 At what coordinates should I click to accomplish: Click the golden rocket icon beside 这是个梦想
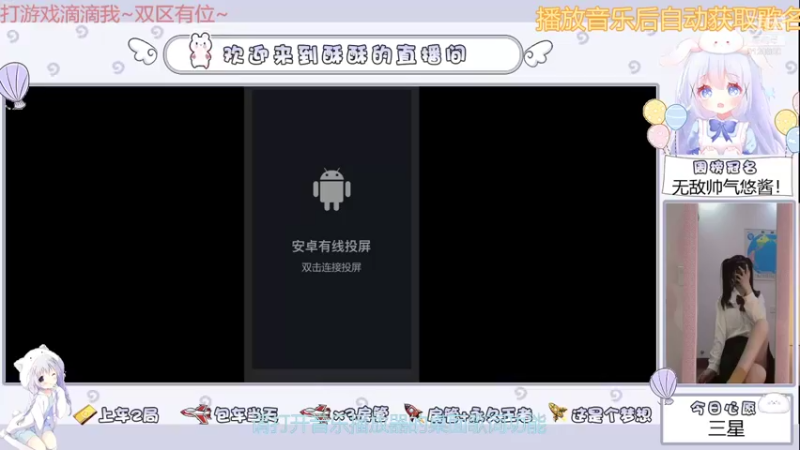[558, 412]
